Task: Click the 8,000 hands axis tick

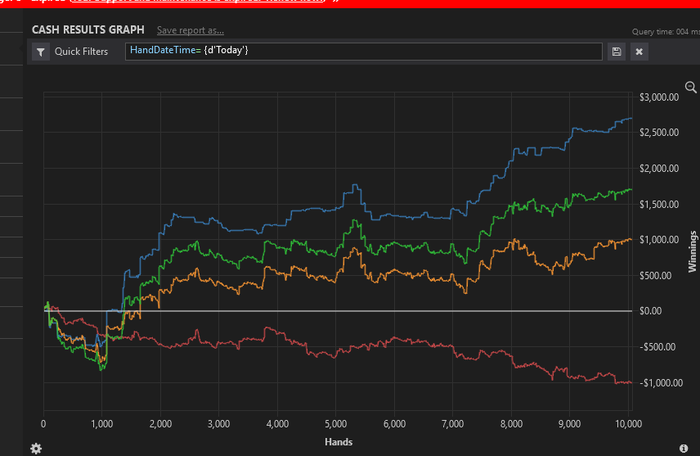Action: point(511,424)
